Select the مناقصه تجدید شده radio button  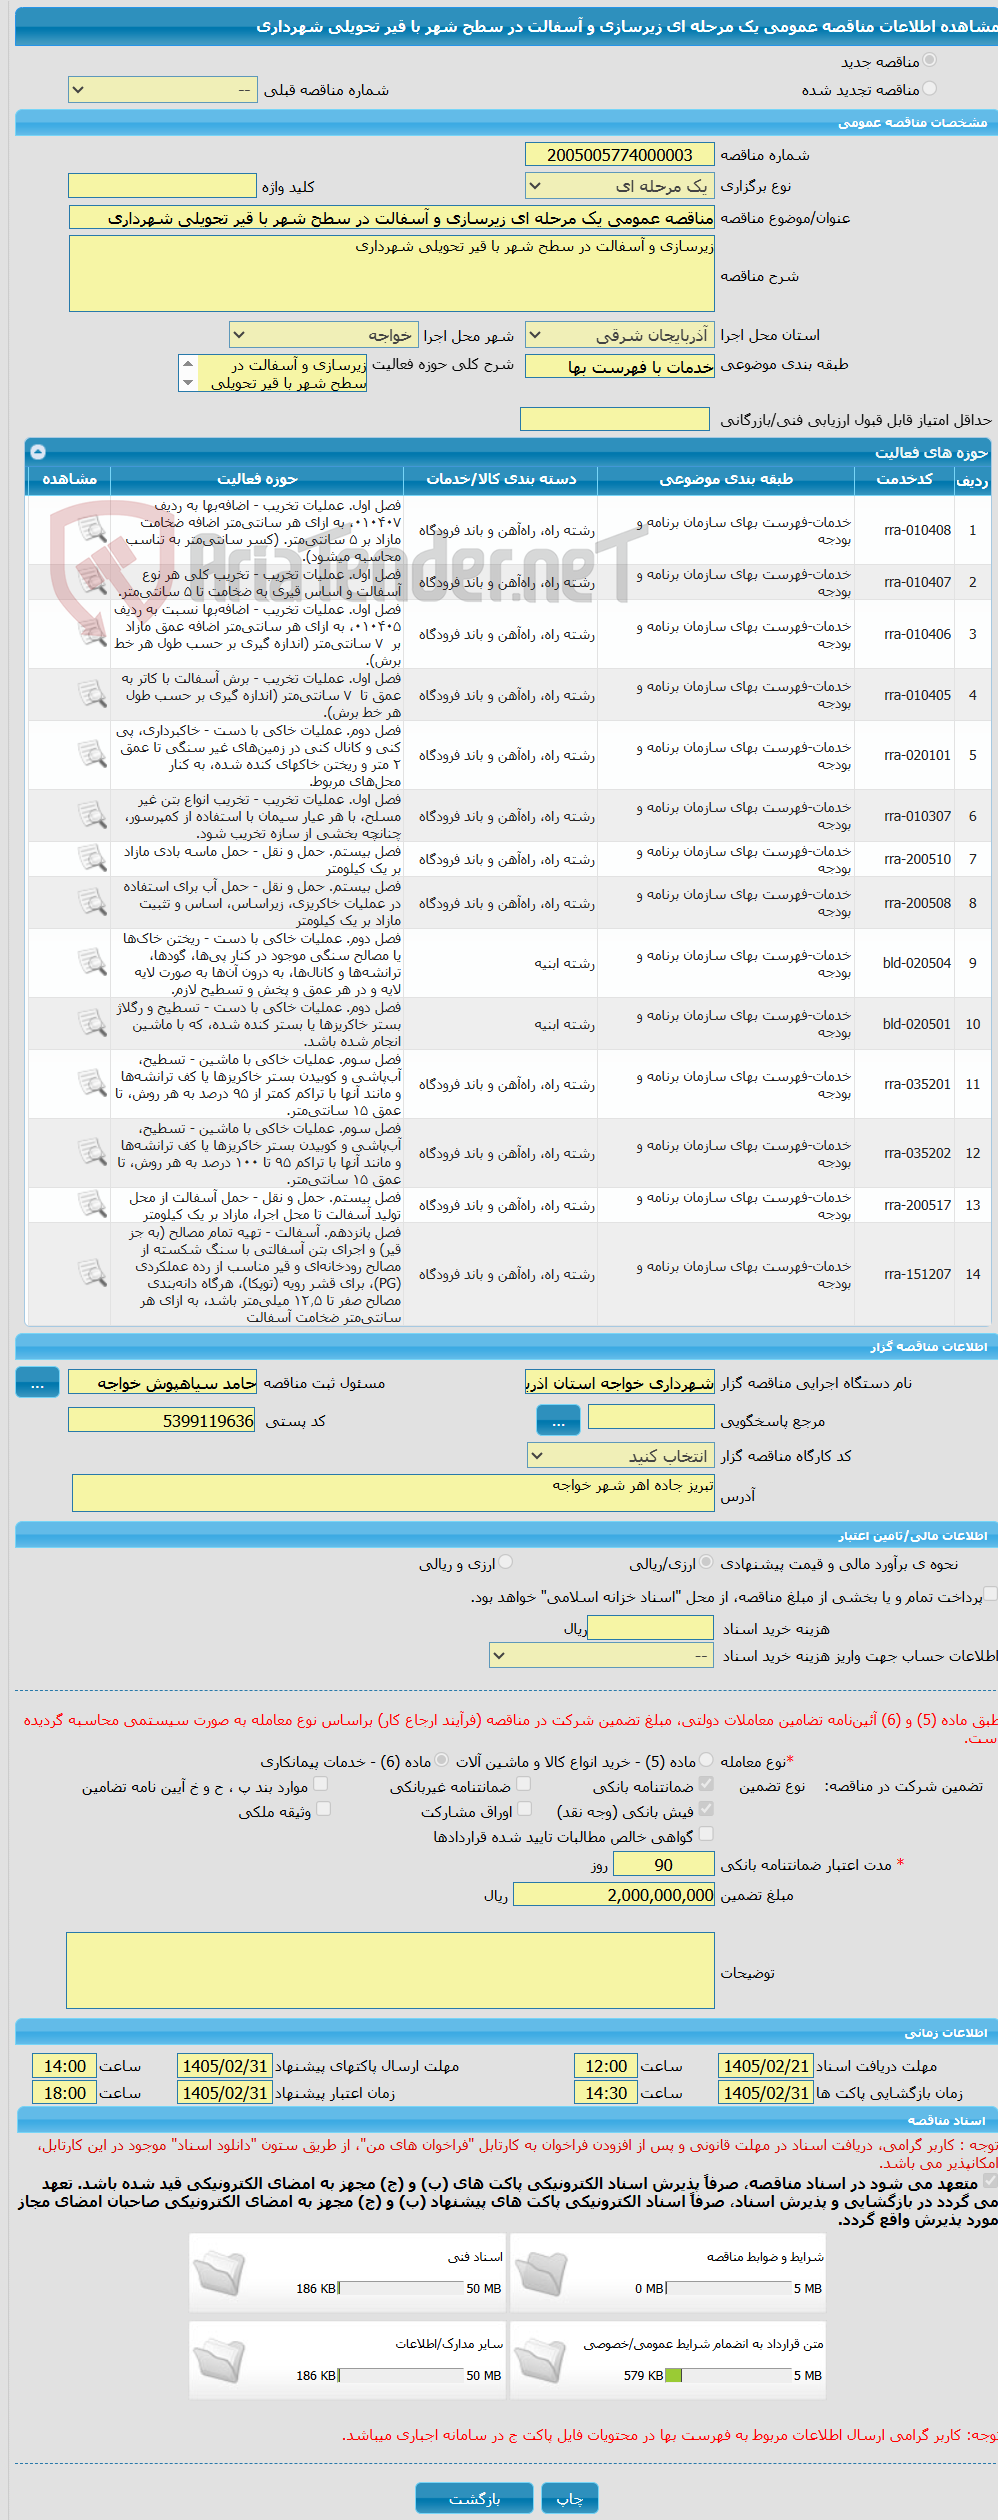point(930,89)
